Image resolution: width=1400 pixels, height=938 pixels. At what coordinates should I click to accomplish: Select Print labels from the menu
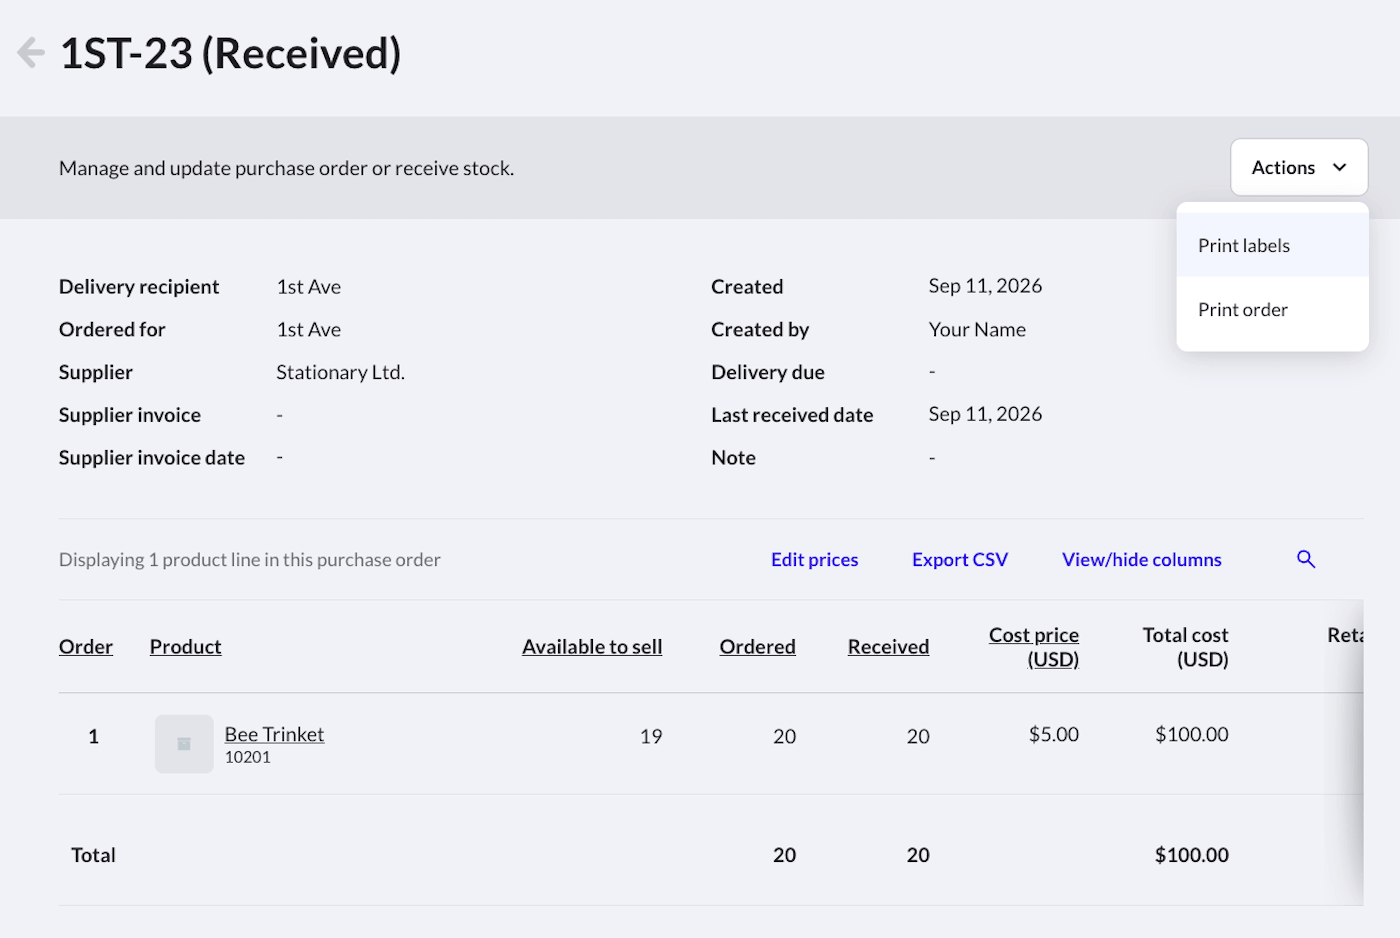coord(1272,245)
